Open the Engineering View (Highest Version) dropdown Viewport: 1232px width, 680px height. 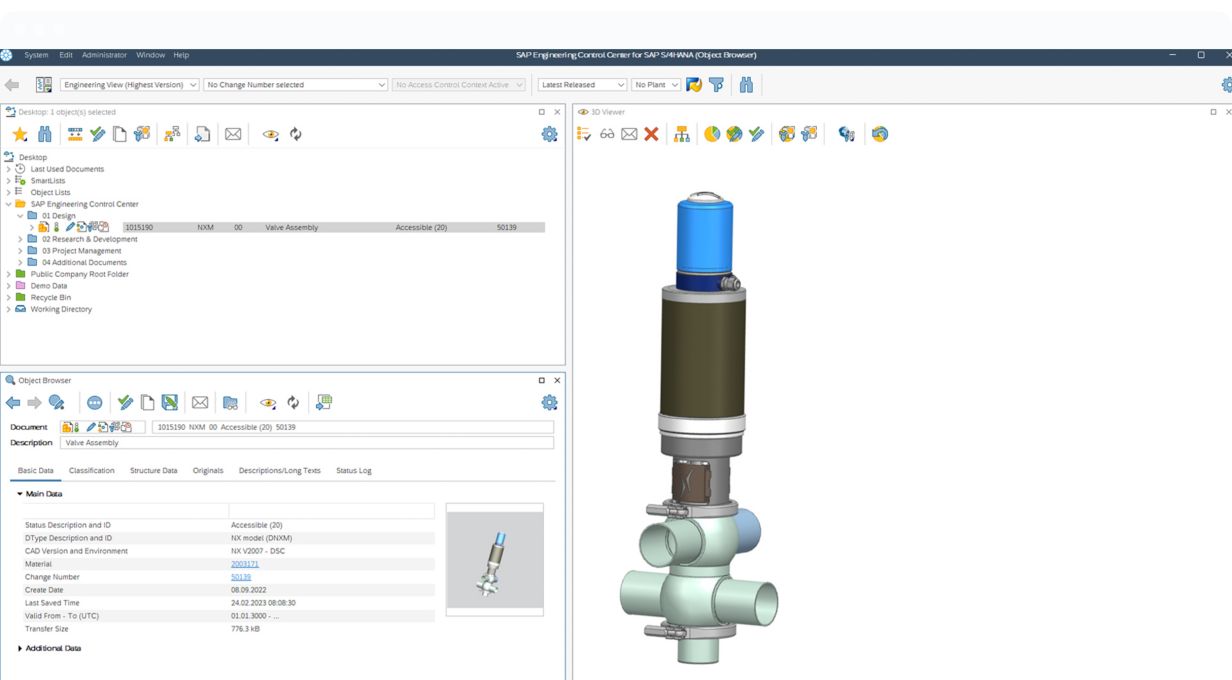130,85
